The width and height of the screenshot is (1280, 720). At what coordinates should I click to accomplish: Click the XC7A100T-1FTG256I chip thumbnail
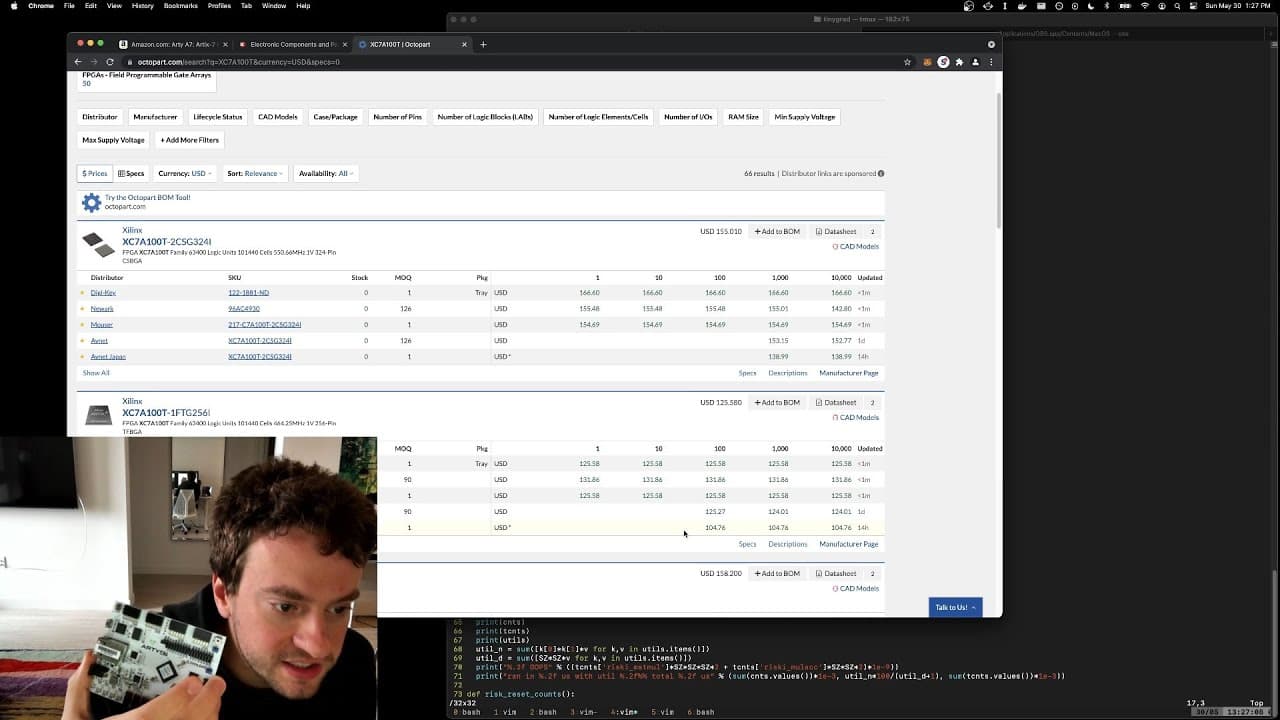98,415
